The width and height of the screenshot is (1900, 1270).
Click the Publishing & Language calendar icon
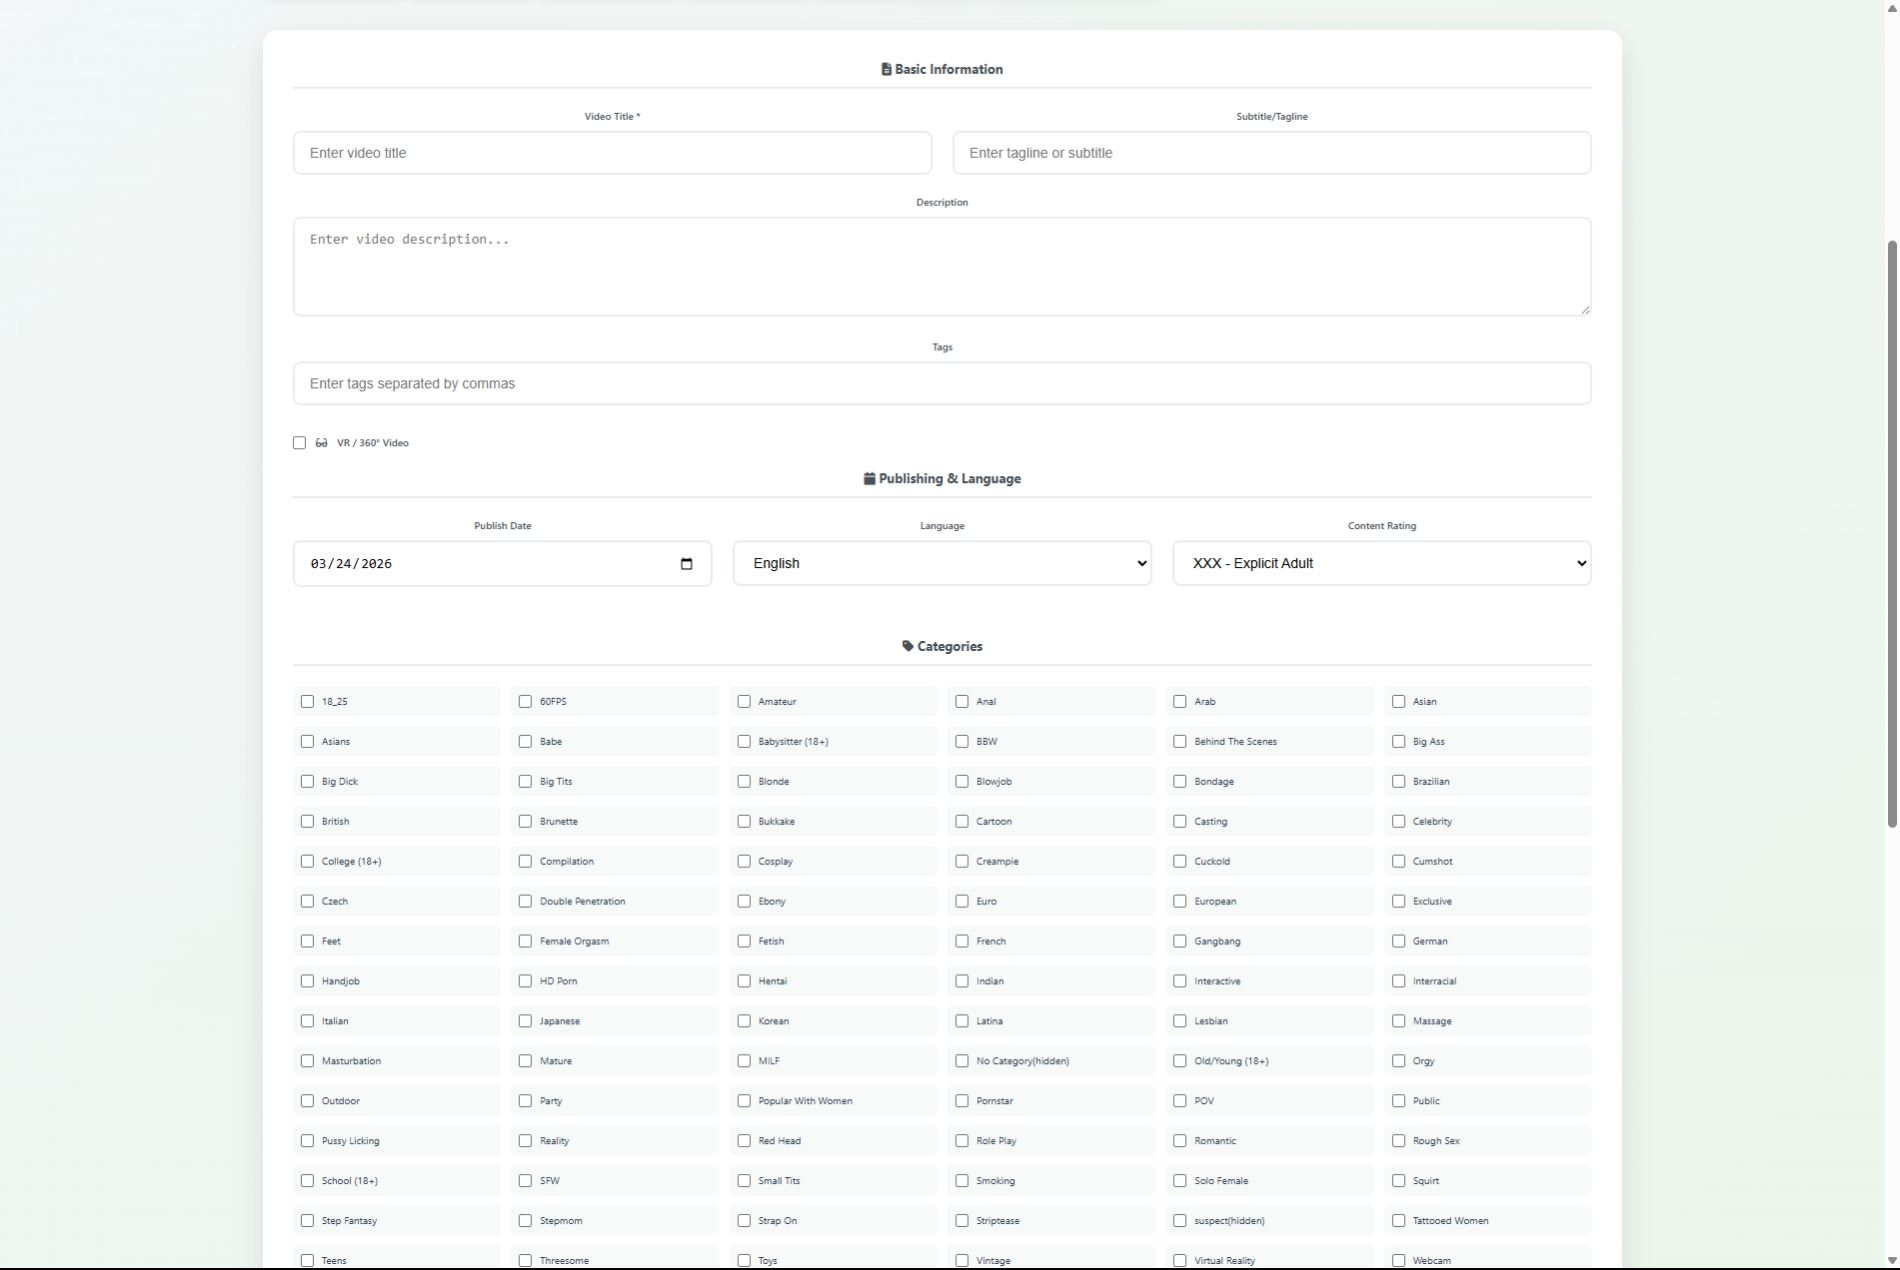tap(869, 479)
